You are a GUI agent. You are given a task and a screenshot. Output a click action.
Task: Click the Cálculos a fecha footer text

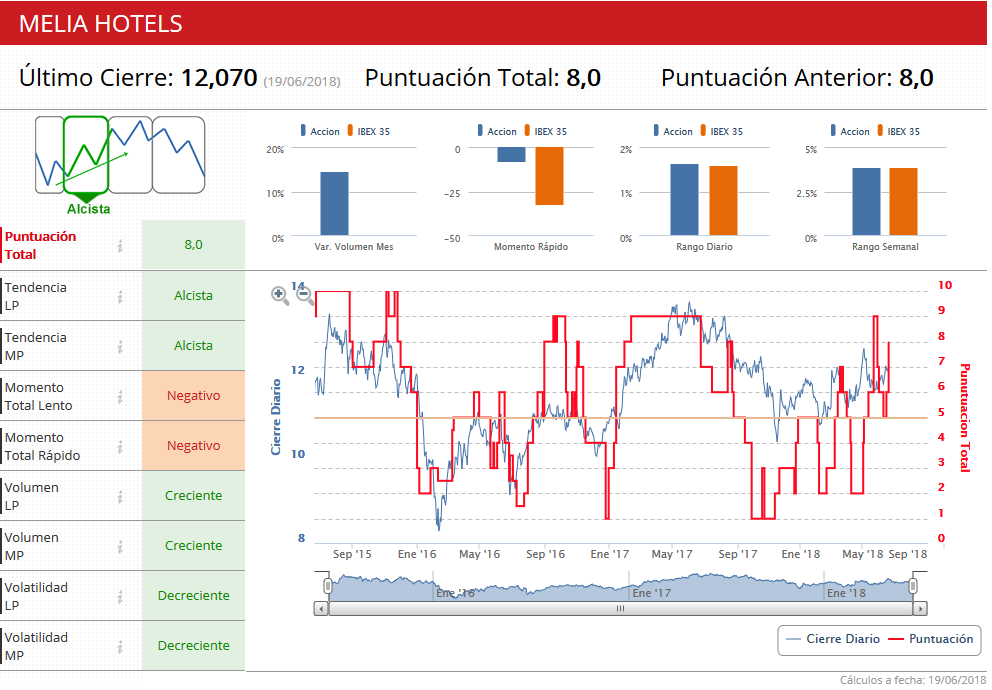pos(913,681)
